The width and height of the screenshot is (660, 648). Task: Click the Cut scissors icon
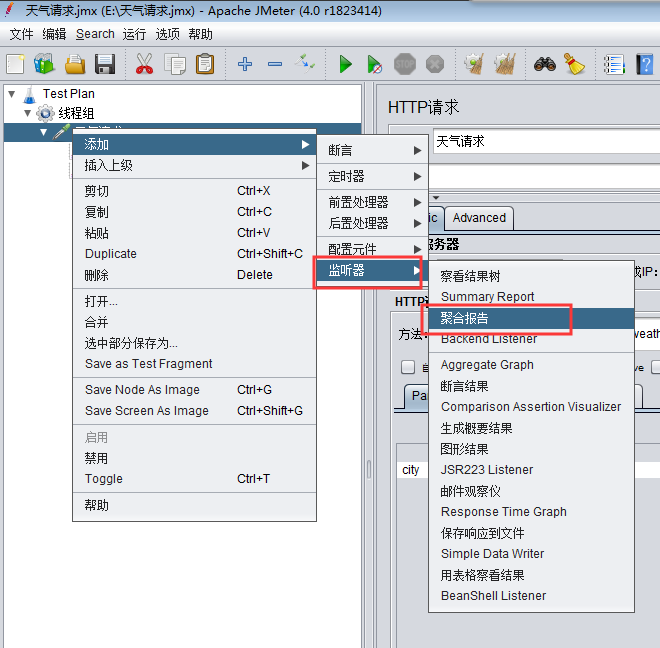[x=144, y=64]
